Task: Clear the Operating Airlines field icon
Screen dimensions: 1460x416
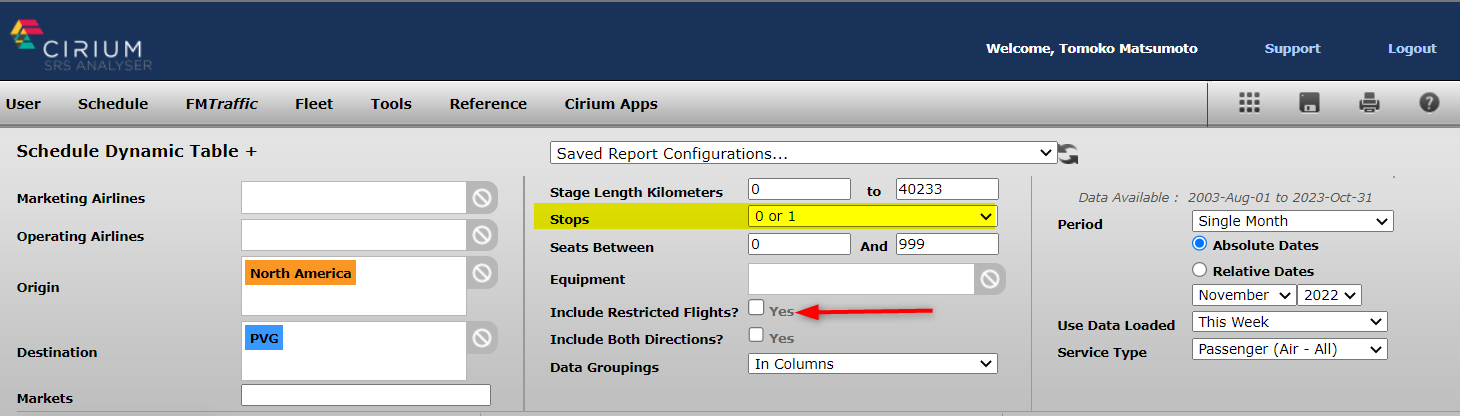Action: pos(482,235)
